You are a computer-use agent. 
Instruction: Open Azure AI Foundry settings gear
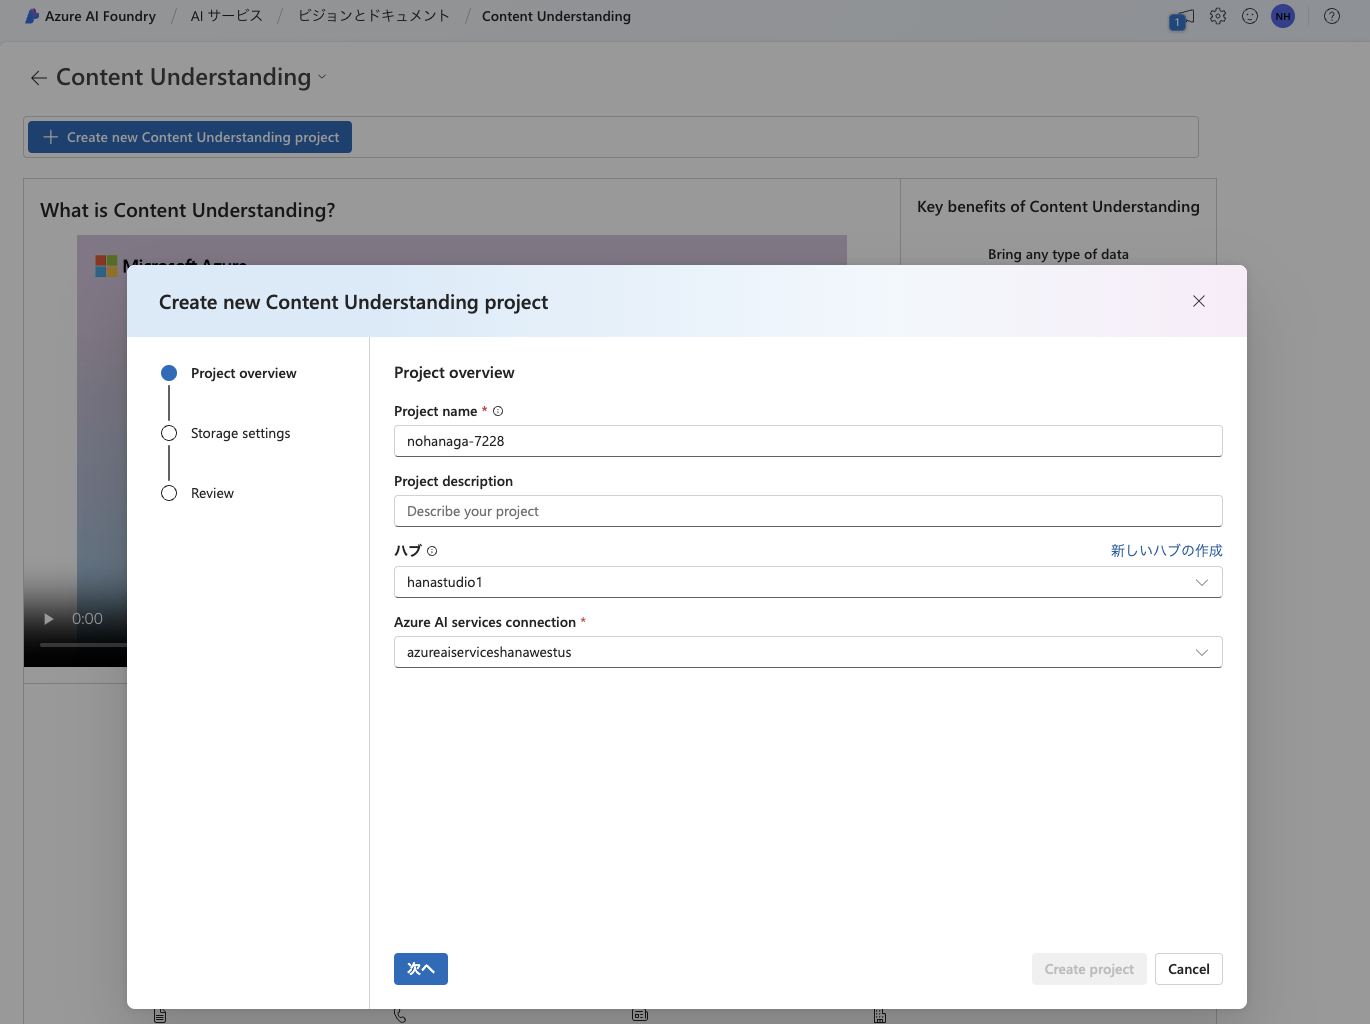1217,16
